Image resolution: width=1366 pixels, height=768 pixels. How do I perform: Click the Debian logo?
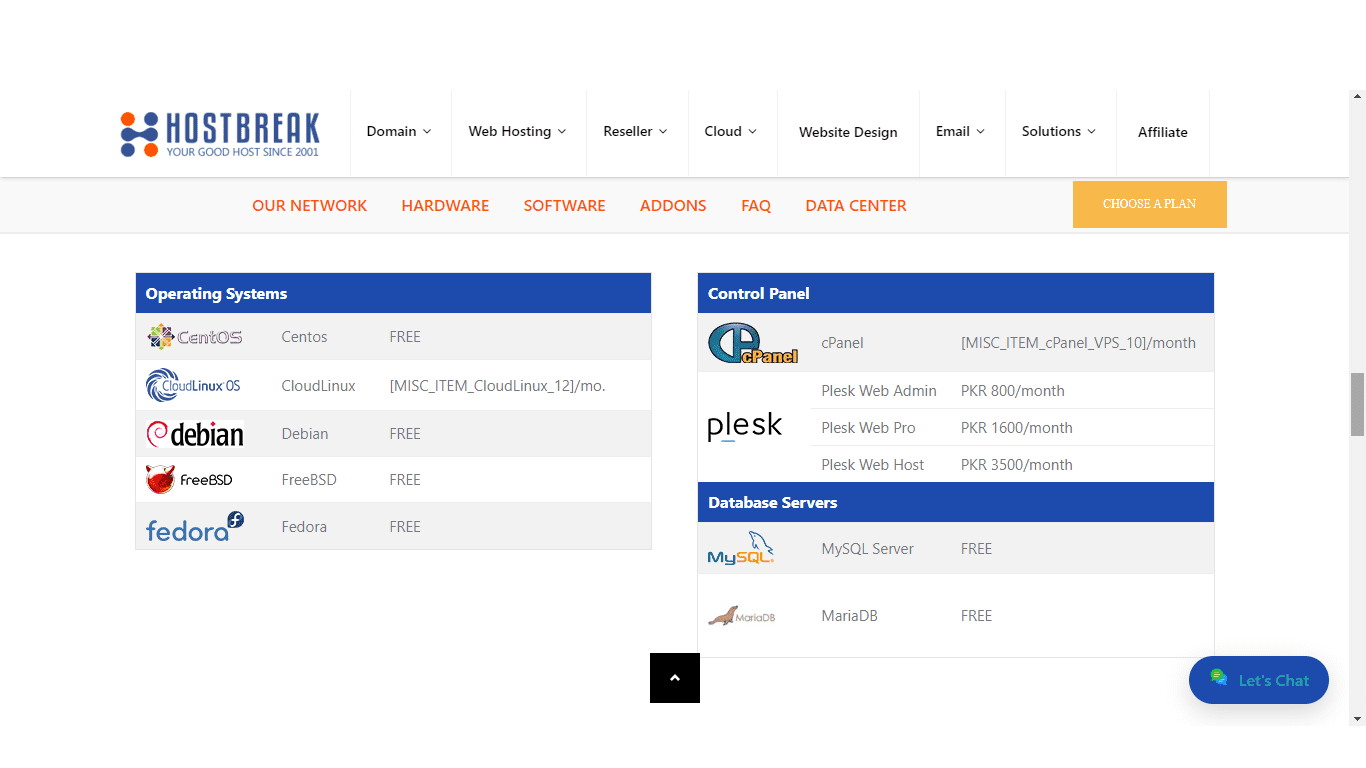195,434
